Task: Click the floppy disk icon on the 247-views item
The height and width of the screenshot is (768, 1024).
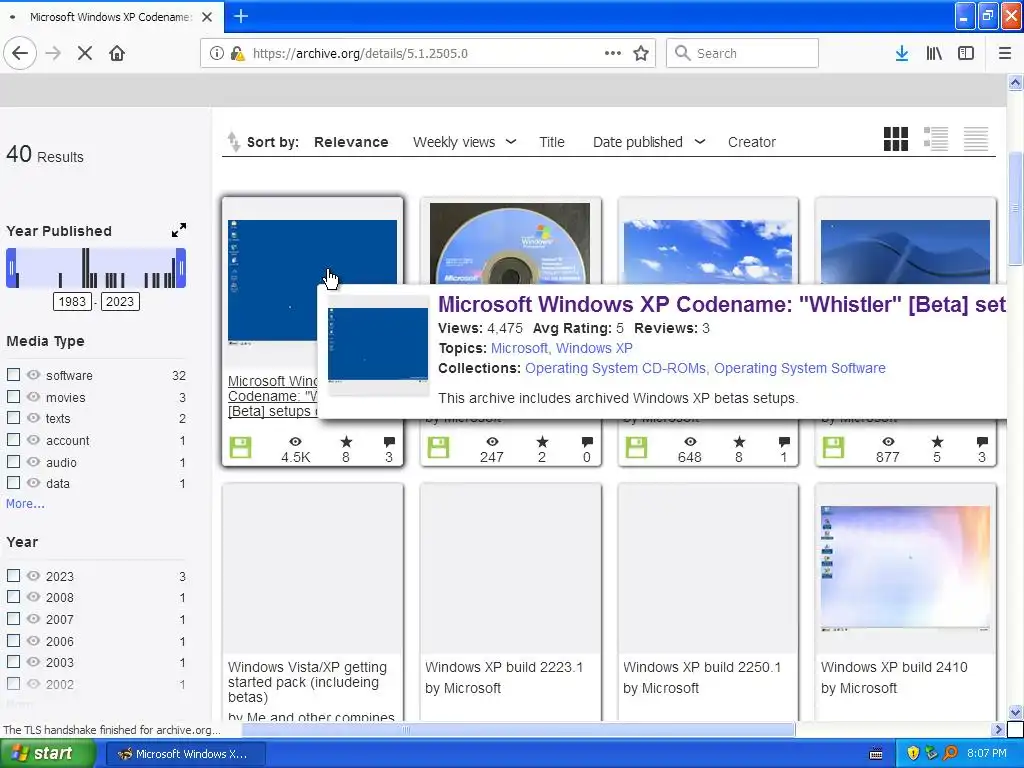Action: (x=438, y=447)
